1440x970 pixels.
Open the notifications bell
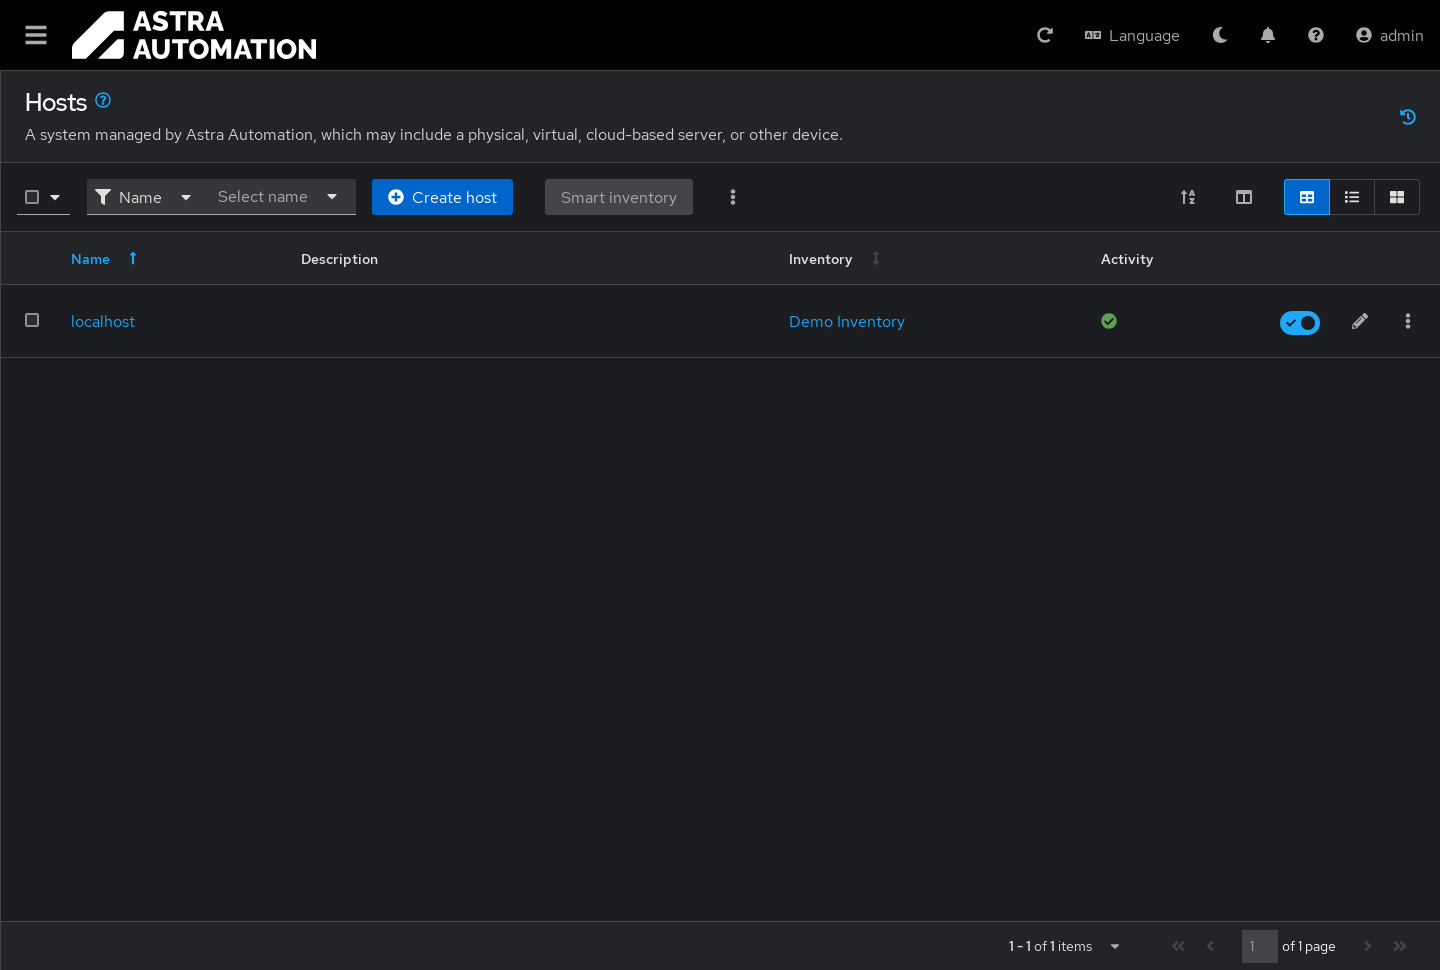[x=1268, y=35]
